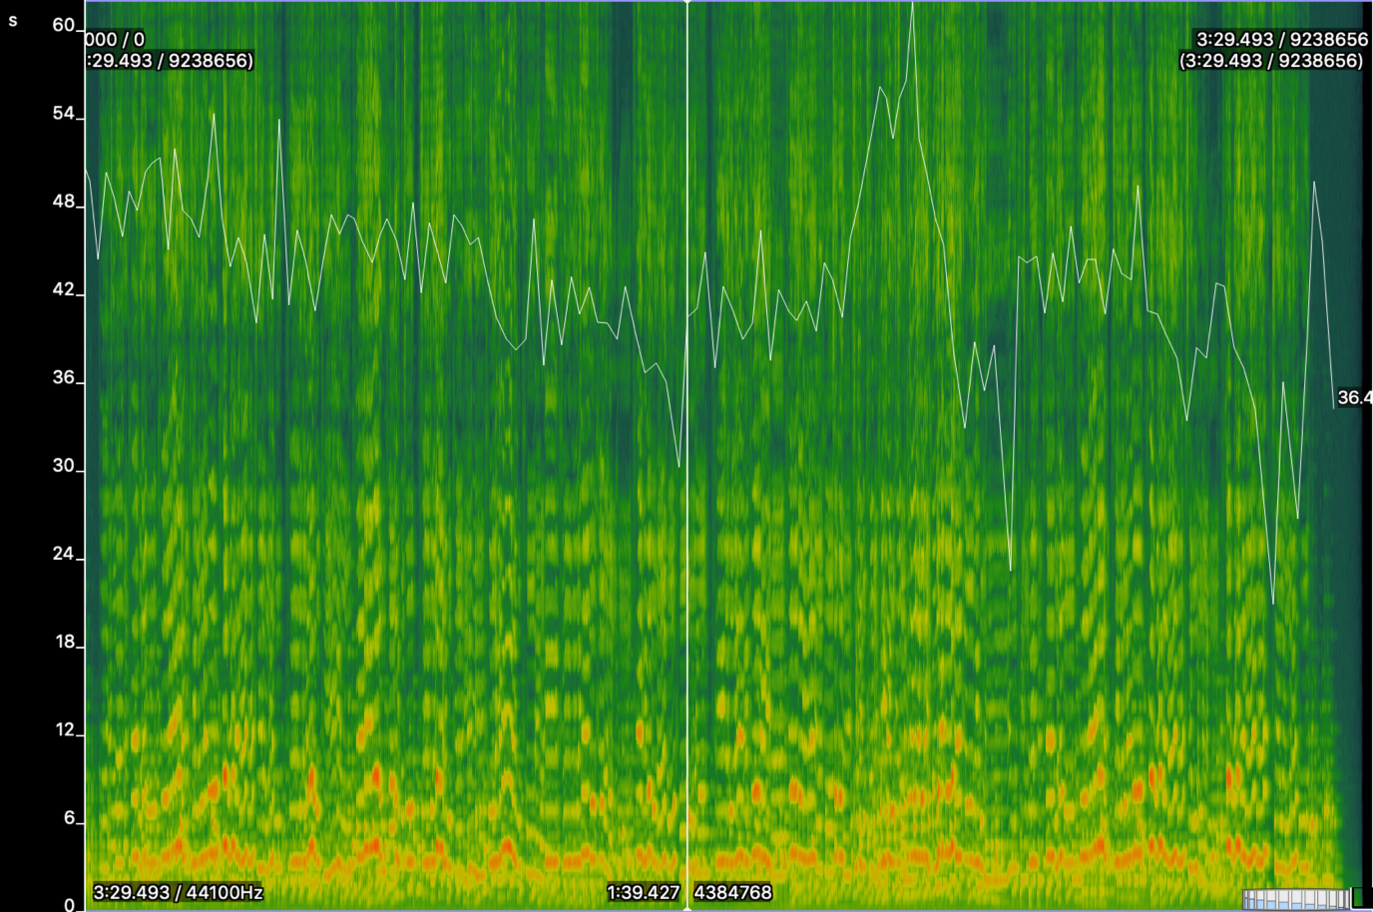Click the highest peak of the white curve
This screenshot has height=912, width=1373.
(x=912, y=4)
